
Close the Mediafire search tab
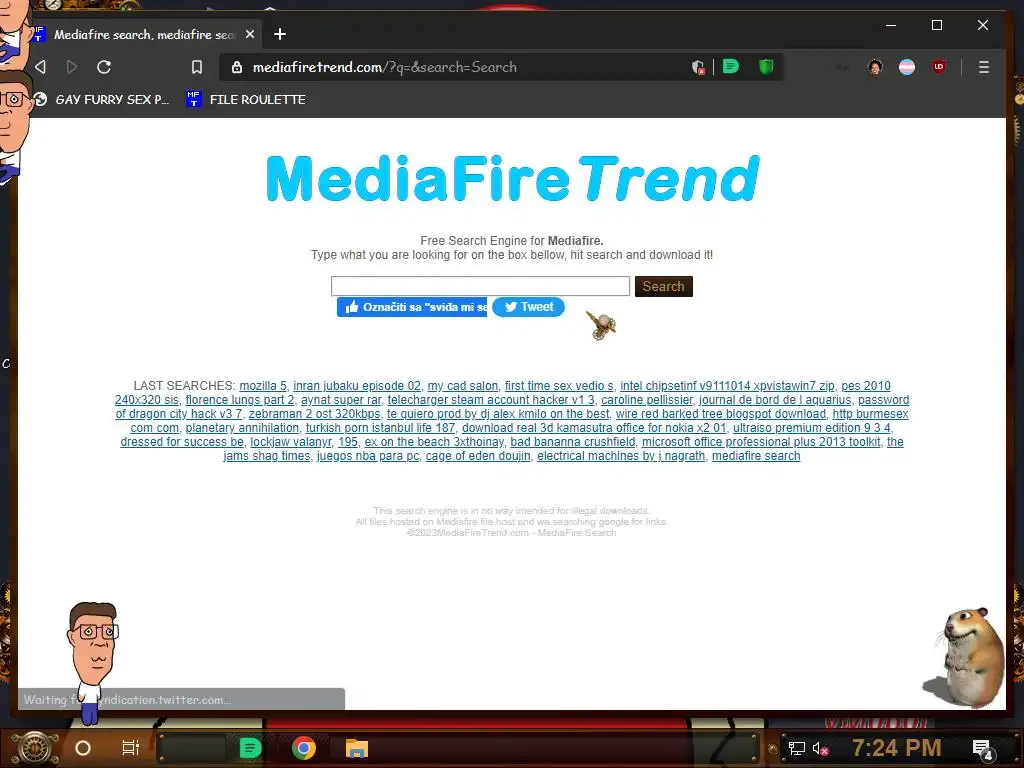click(x=249, y=34)
